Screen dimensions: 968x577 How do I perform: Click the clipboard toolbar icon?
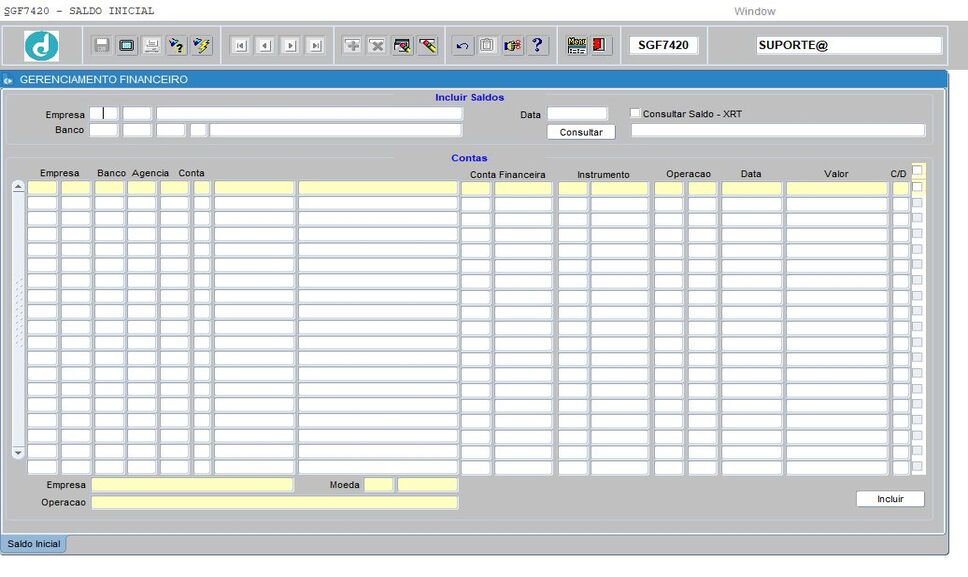pyautogui.click(x=487, y=45)
